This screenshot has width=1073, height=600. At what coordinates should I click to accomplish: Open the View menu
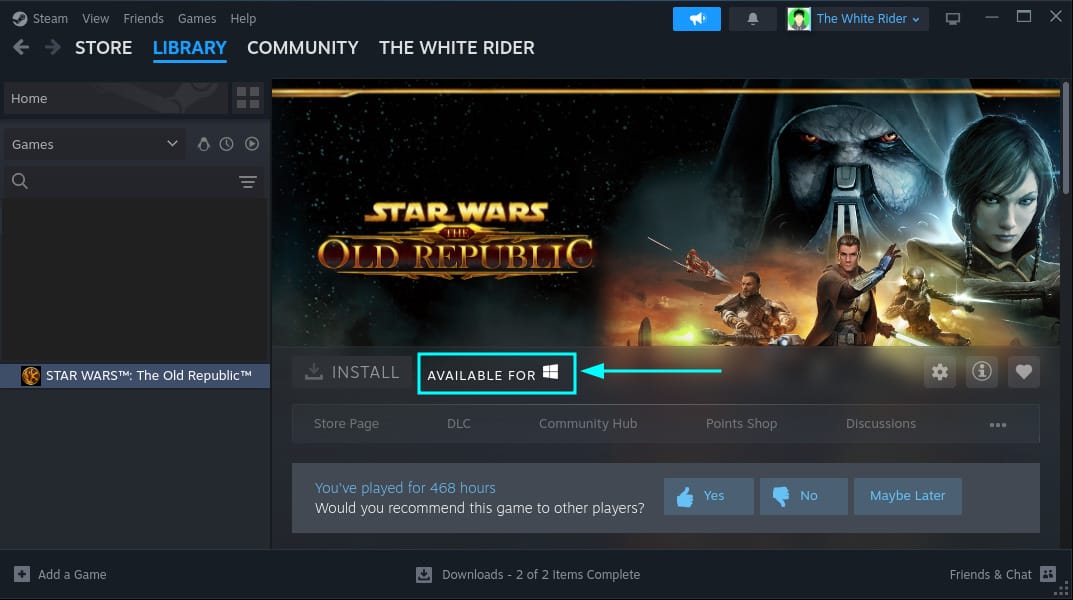click(95, 18)
